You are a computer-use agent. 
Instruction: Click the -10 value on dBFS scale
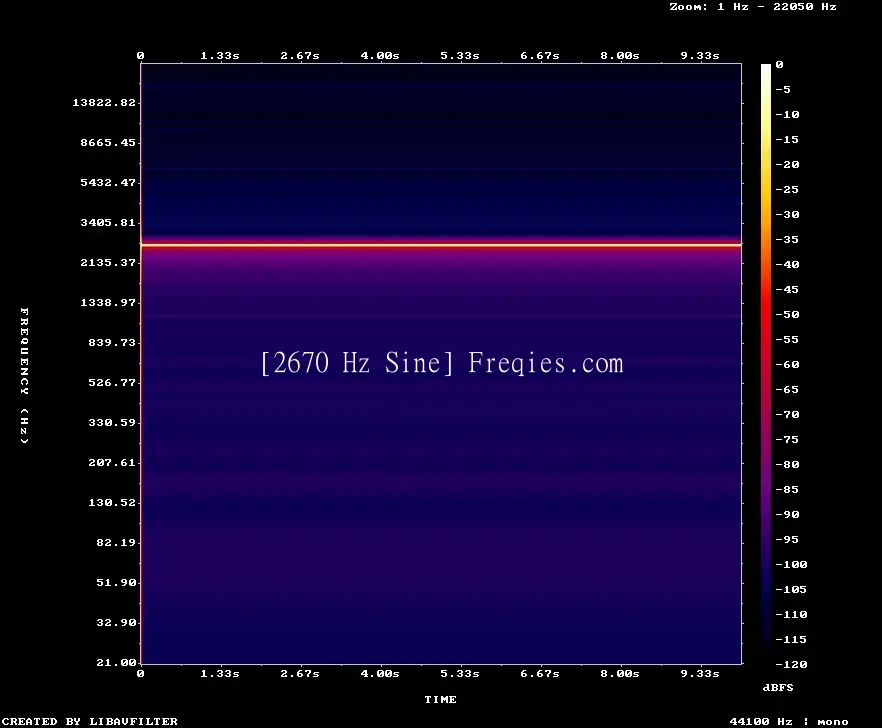[x=787, y=114]
